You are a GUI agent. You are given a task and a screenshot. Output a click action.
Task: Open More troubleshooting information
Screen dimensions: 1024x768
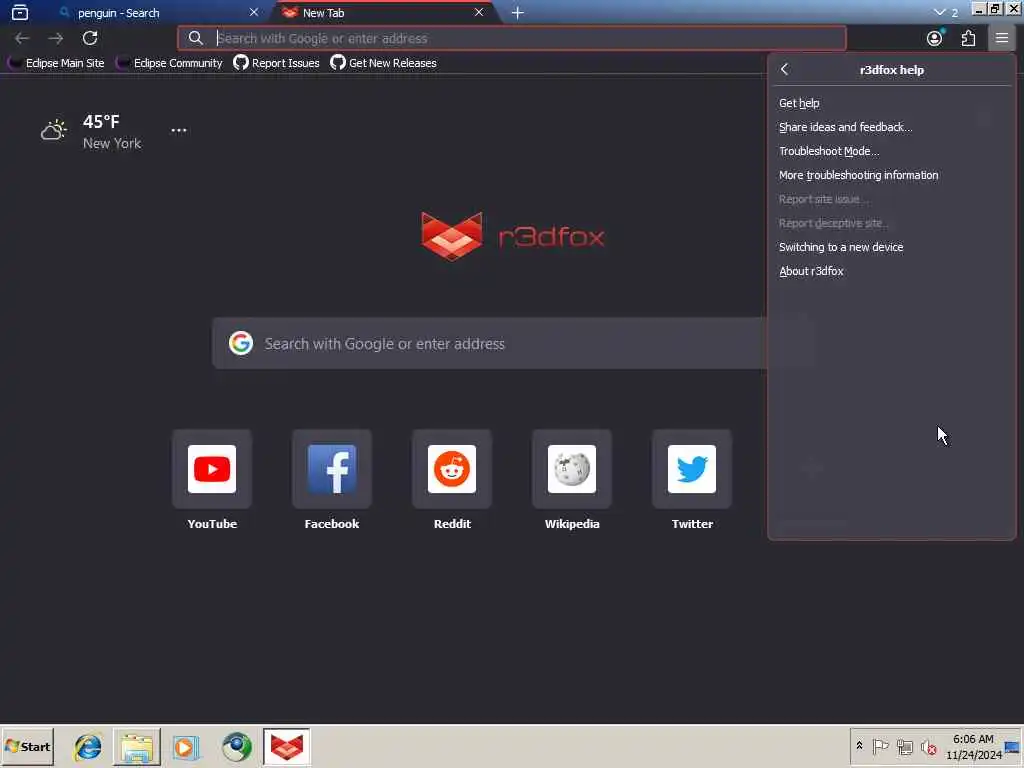click(x=891, y=175)
